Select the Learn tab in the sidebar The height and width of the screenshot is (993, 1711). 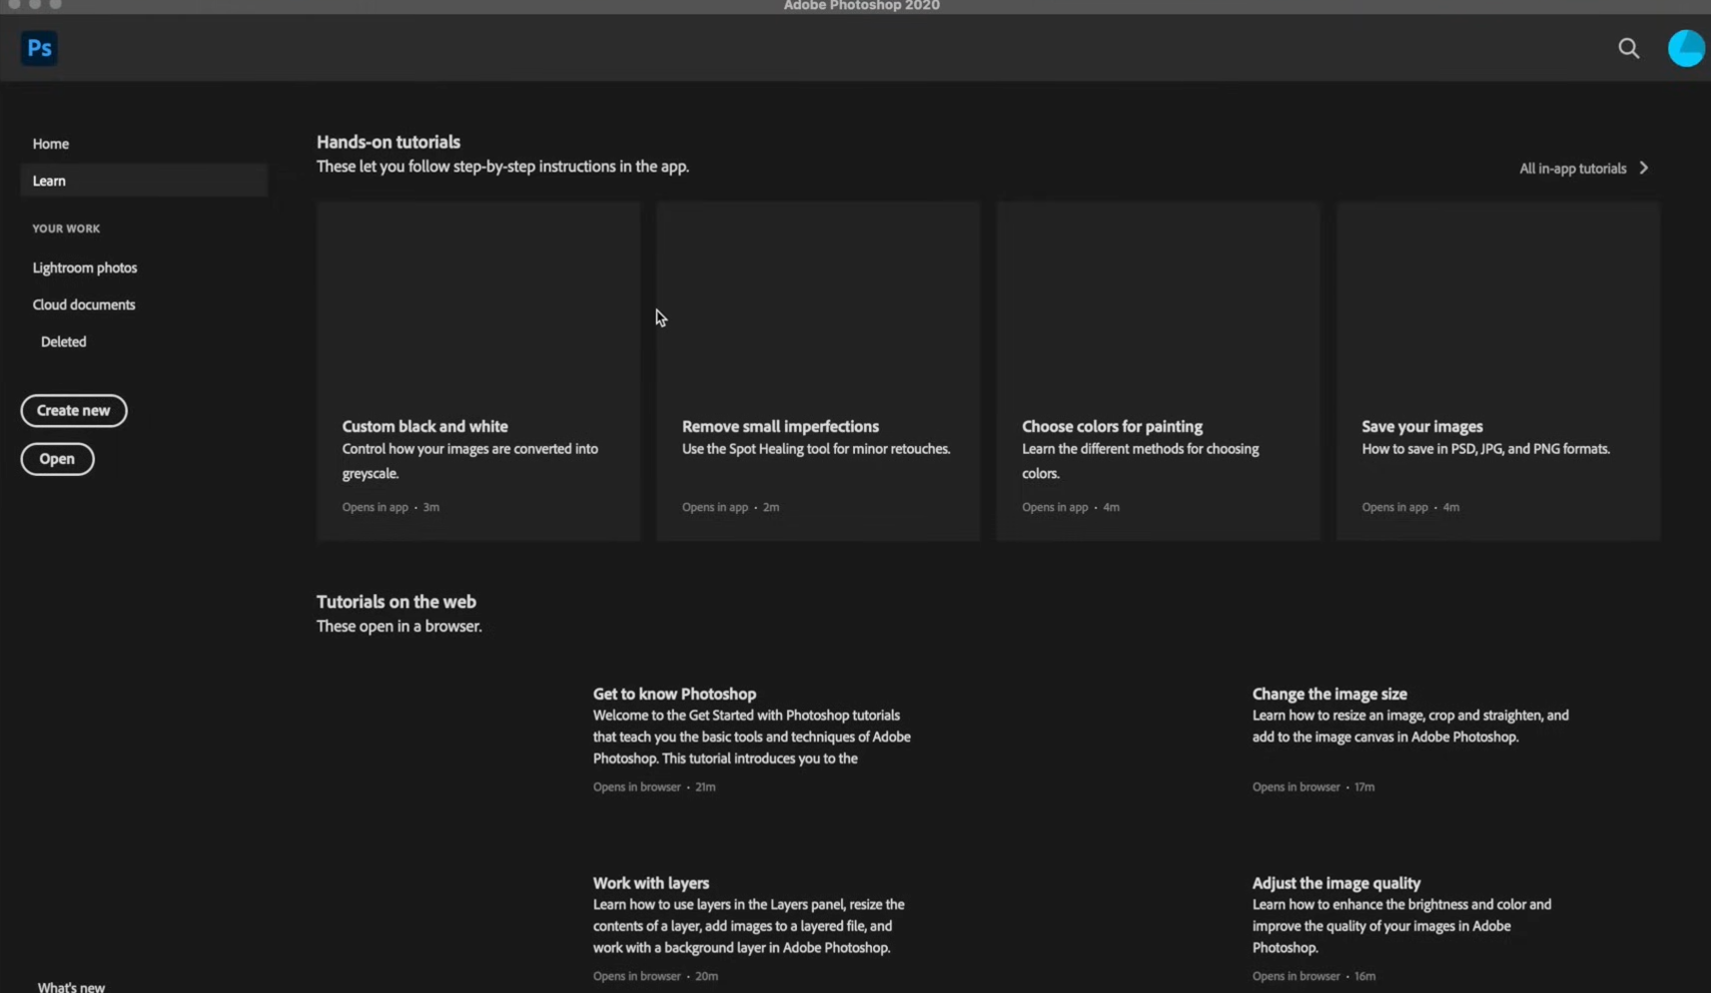coord(48,180)
